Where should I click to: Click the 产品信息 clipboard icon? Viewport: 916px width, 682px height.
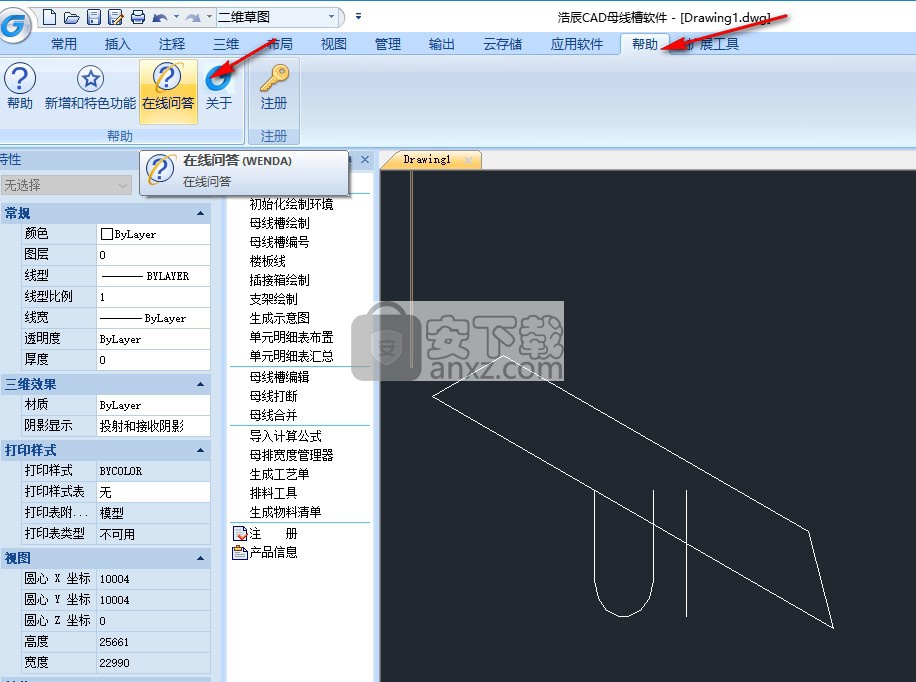pos(240,552)
